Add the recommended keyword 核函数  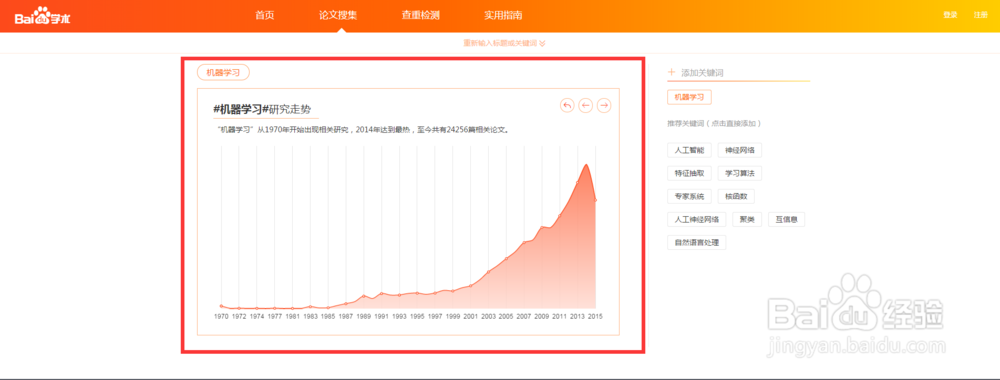point(736,196)
